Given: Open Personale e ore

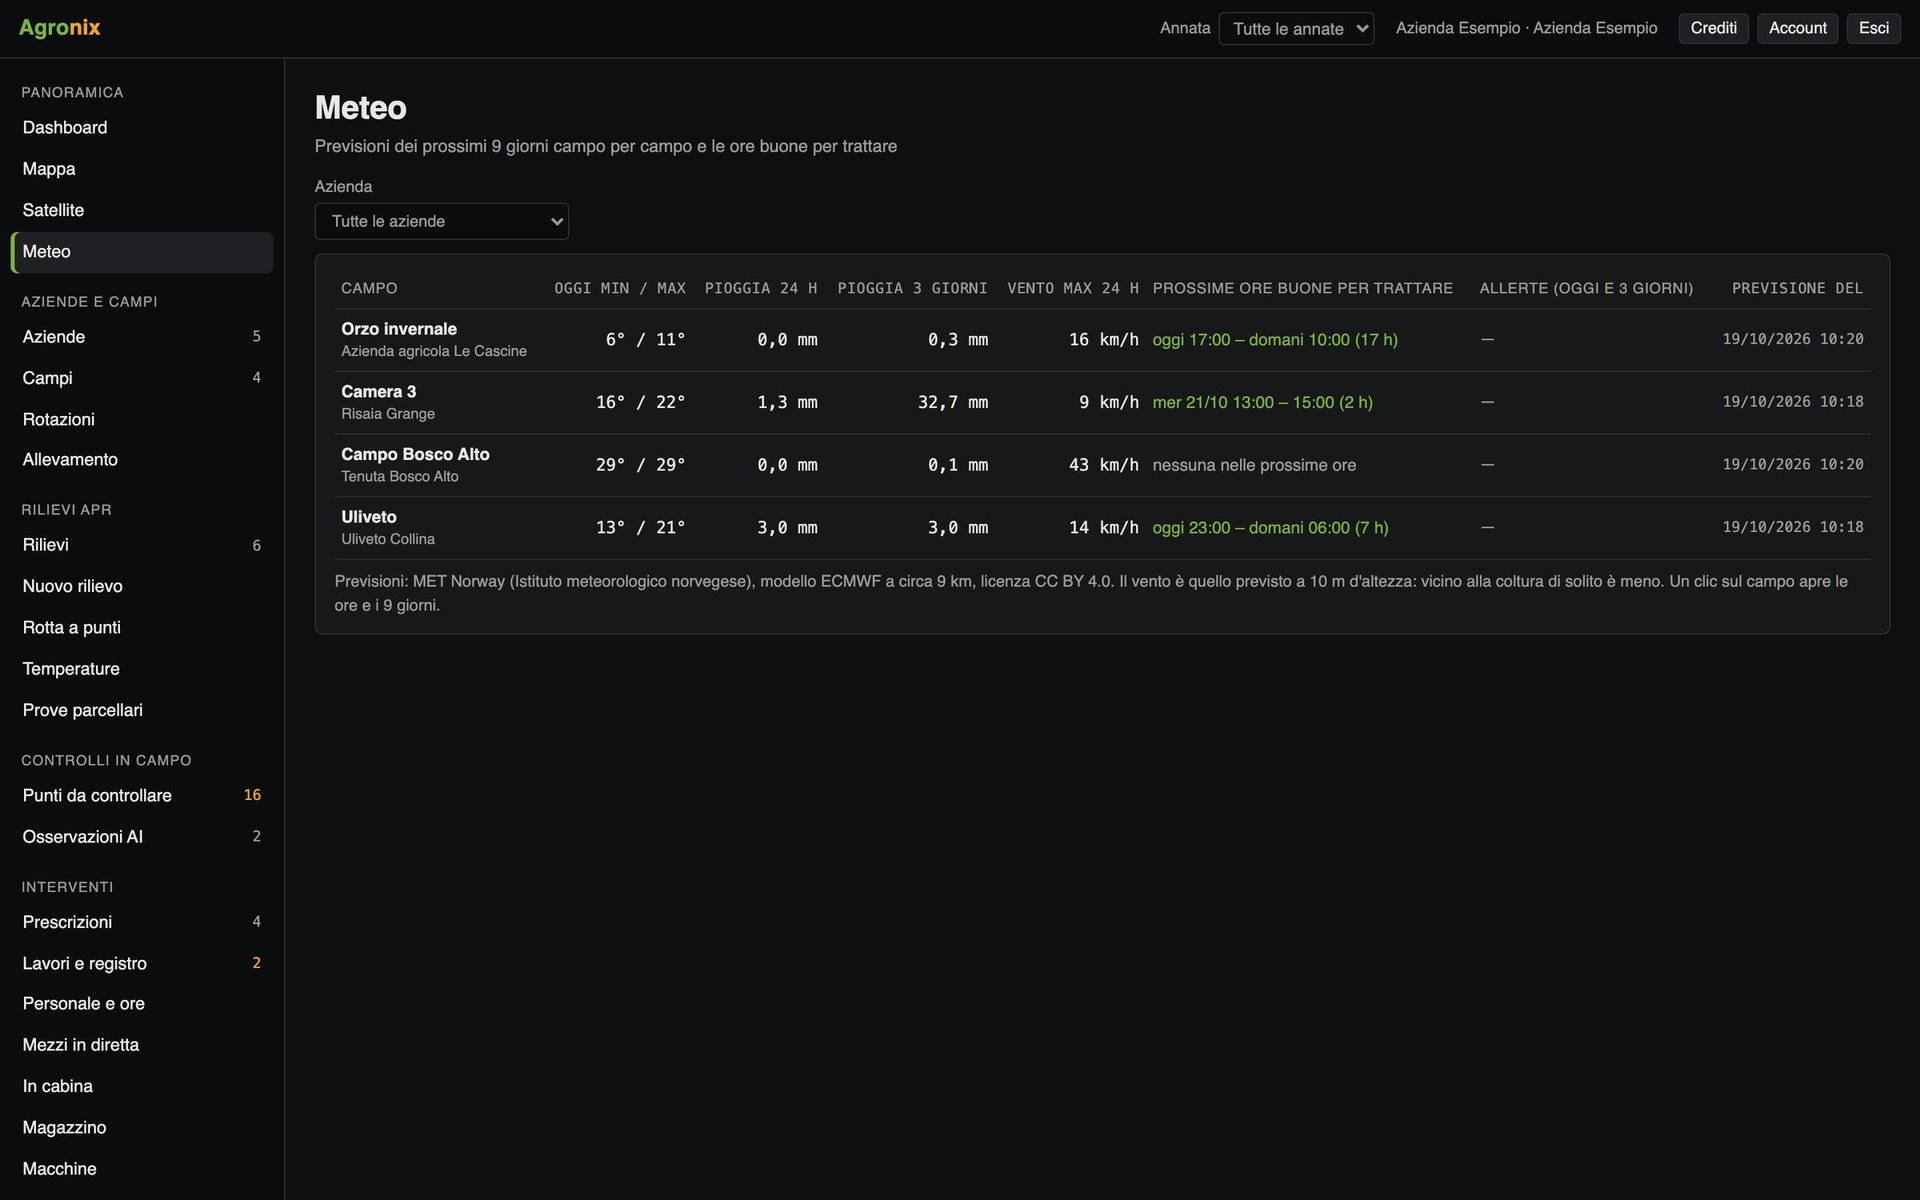Looking at the screenshot, I should coord(142,1004).
